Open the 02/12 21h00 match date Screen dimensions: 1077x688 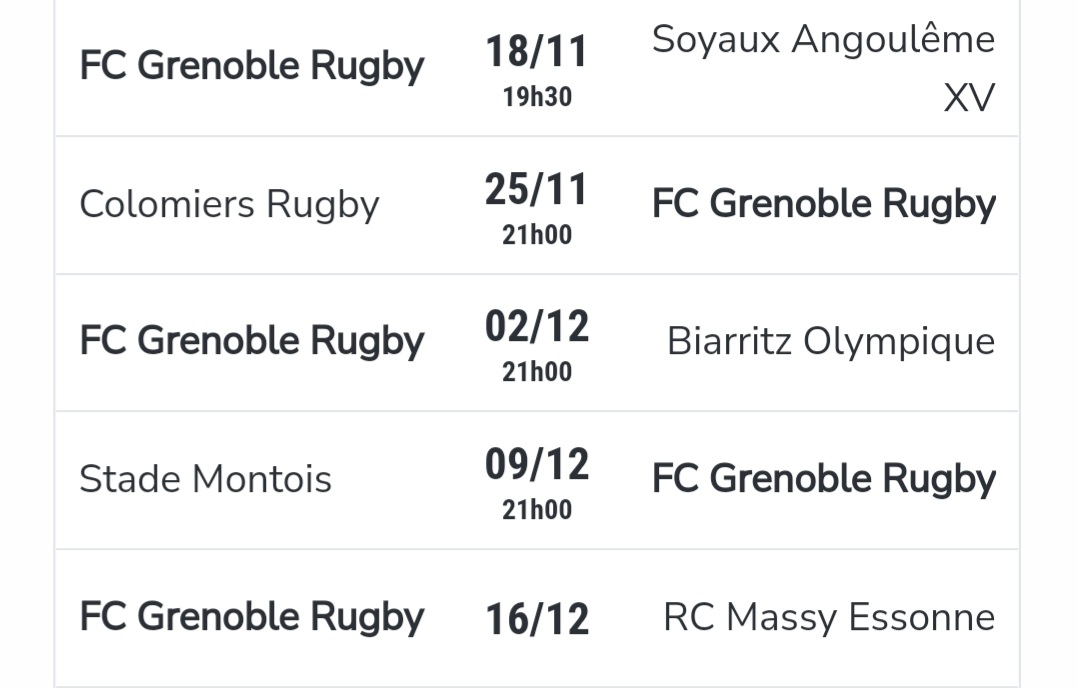(536, 345)
